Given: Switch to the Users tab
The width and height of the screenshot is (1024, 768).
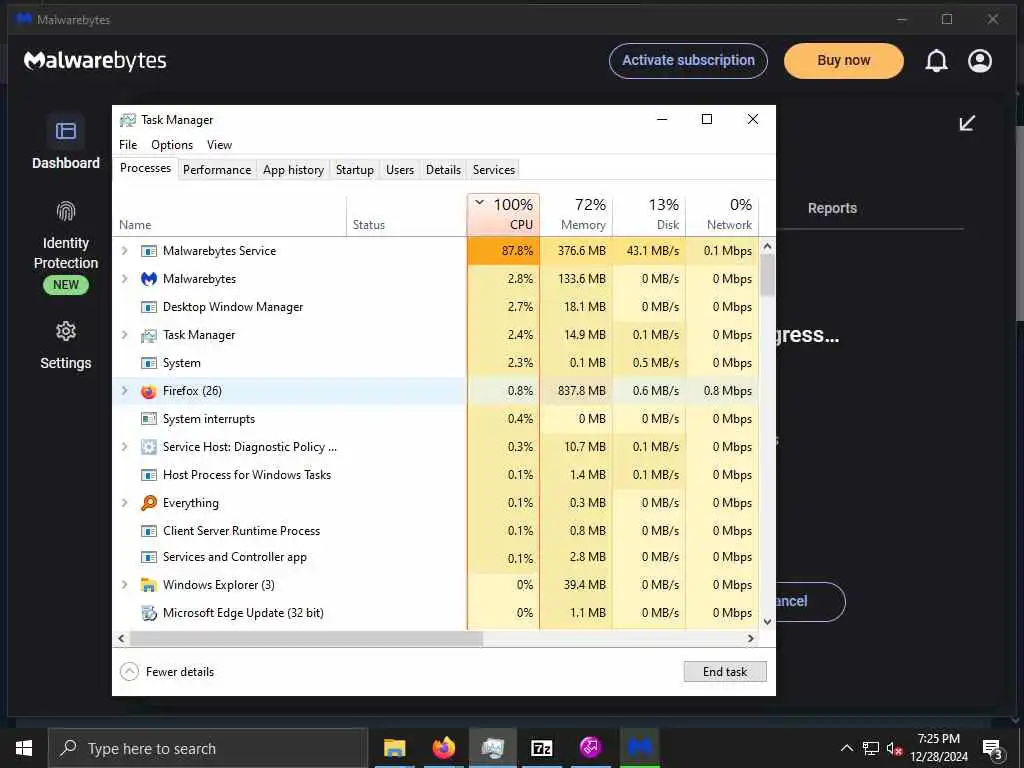Looking at the screenshot, I should pyautogui.click(x=400, y=170).
